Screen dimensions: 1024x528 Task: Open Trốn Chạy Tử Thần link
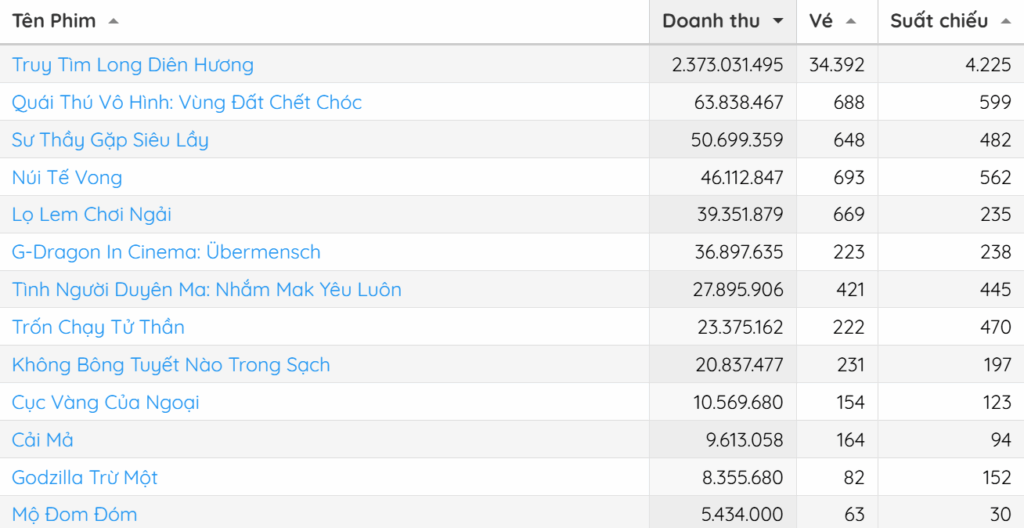98,327
